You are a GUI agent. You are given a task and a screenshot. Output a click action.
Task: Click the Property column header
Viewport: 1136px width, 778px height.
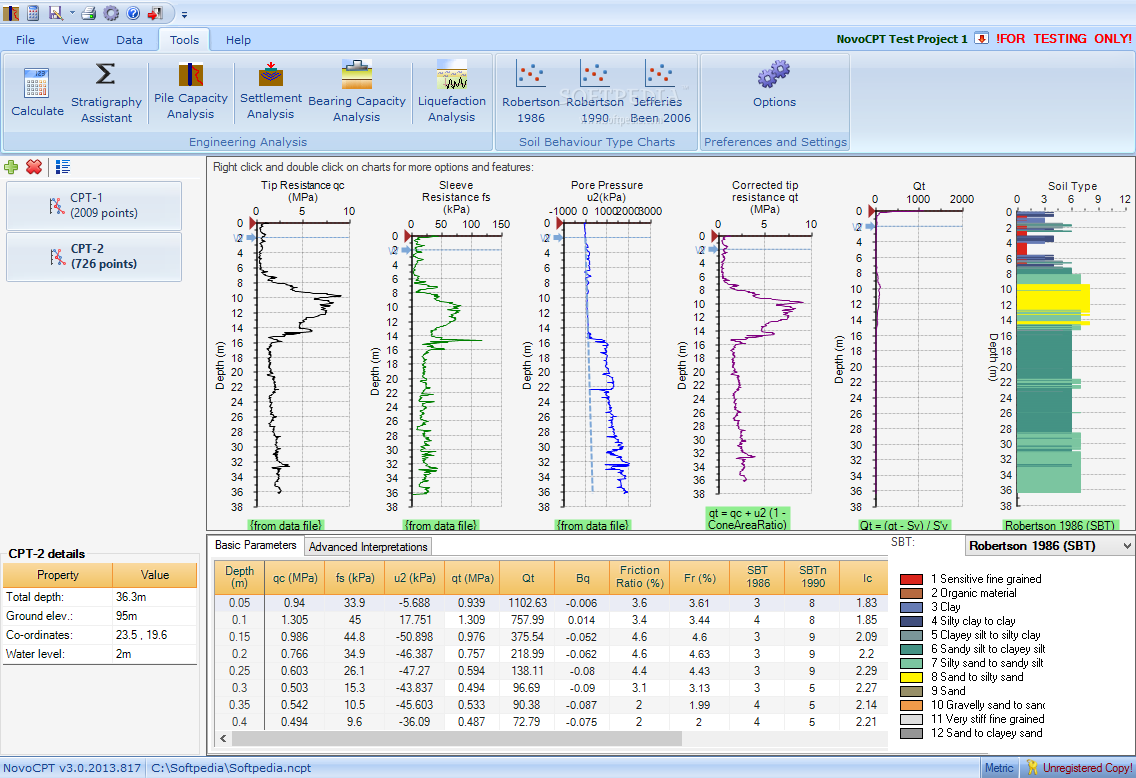[x=58, y=575]
